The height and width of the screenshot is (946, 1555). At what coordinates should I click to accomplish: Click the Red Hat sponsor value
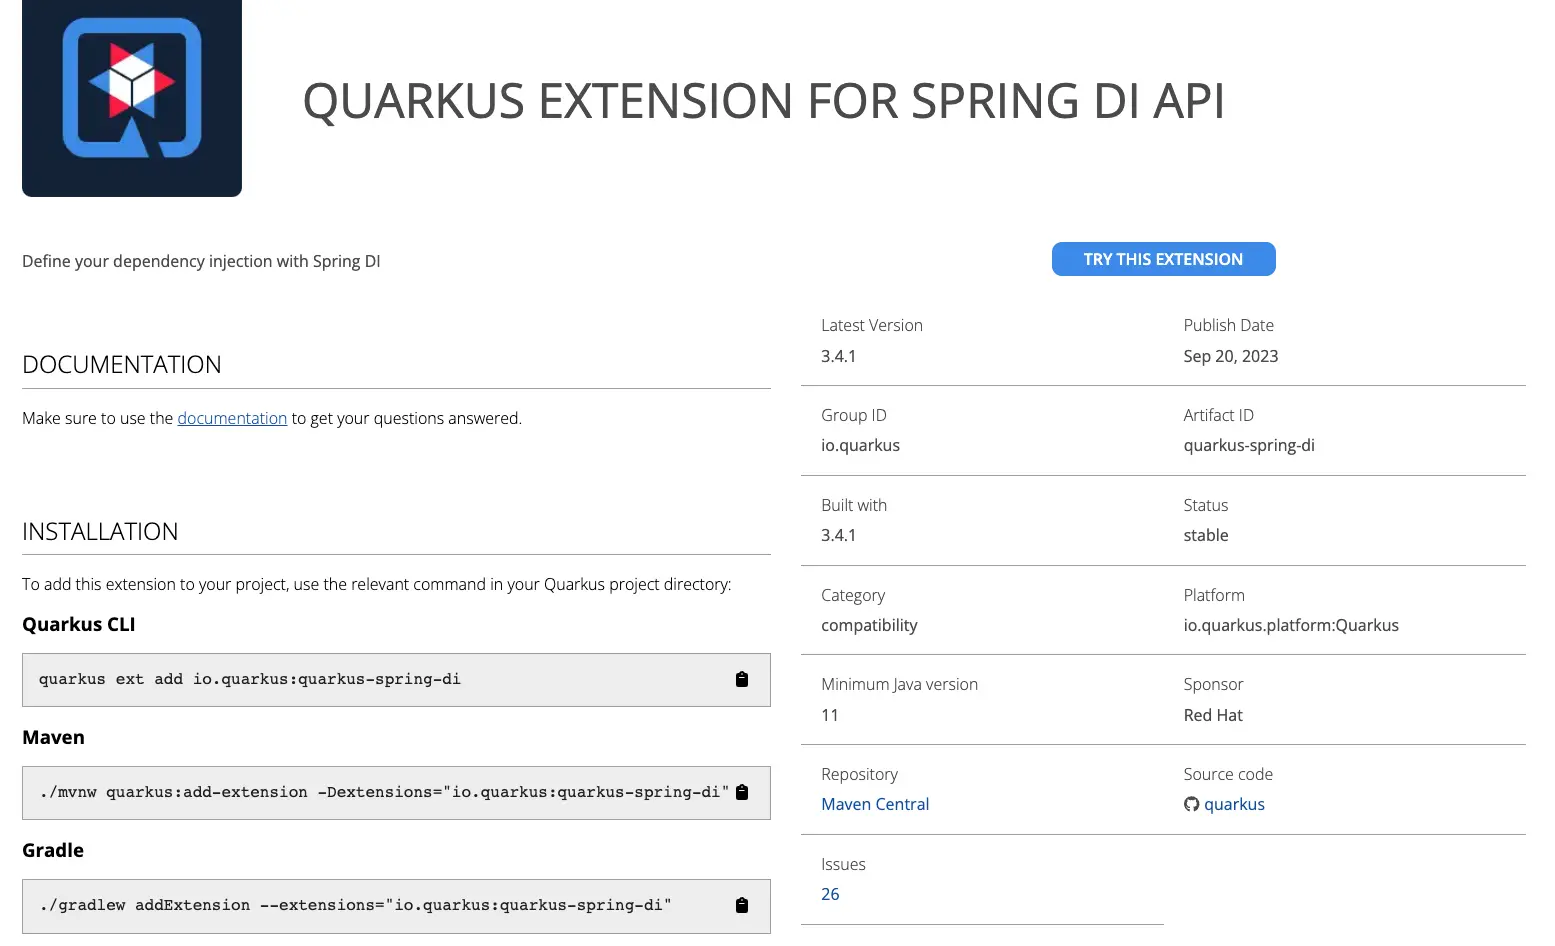1213,716
